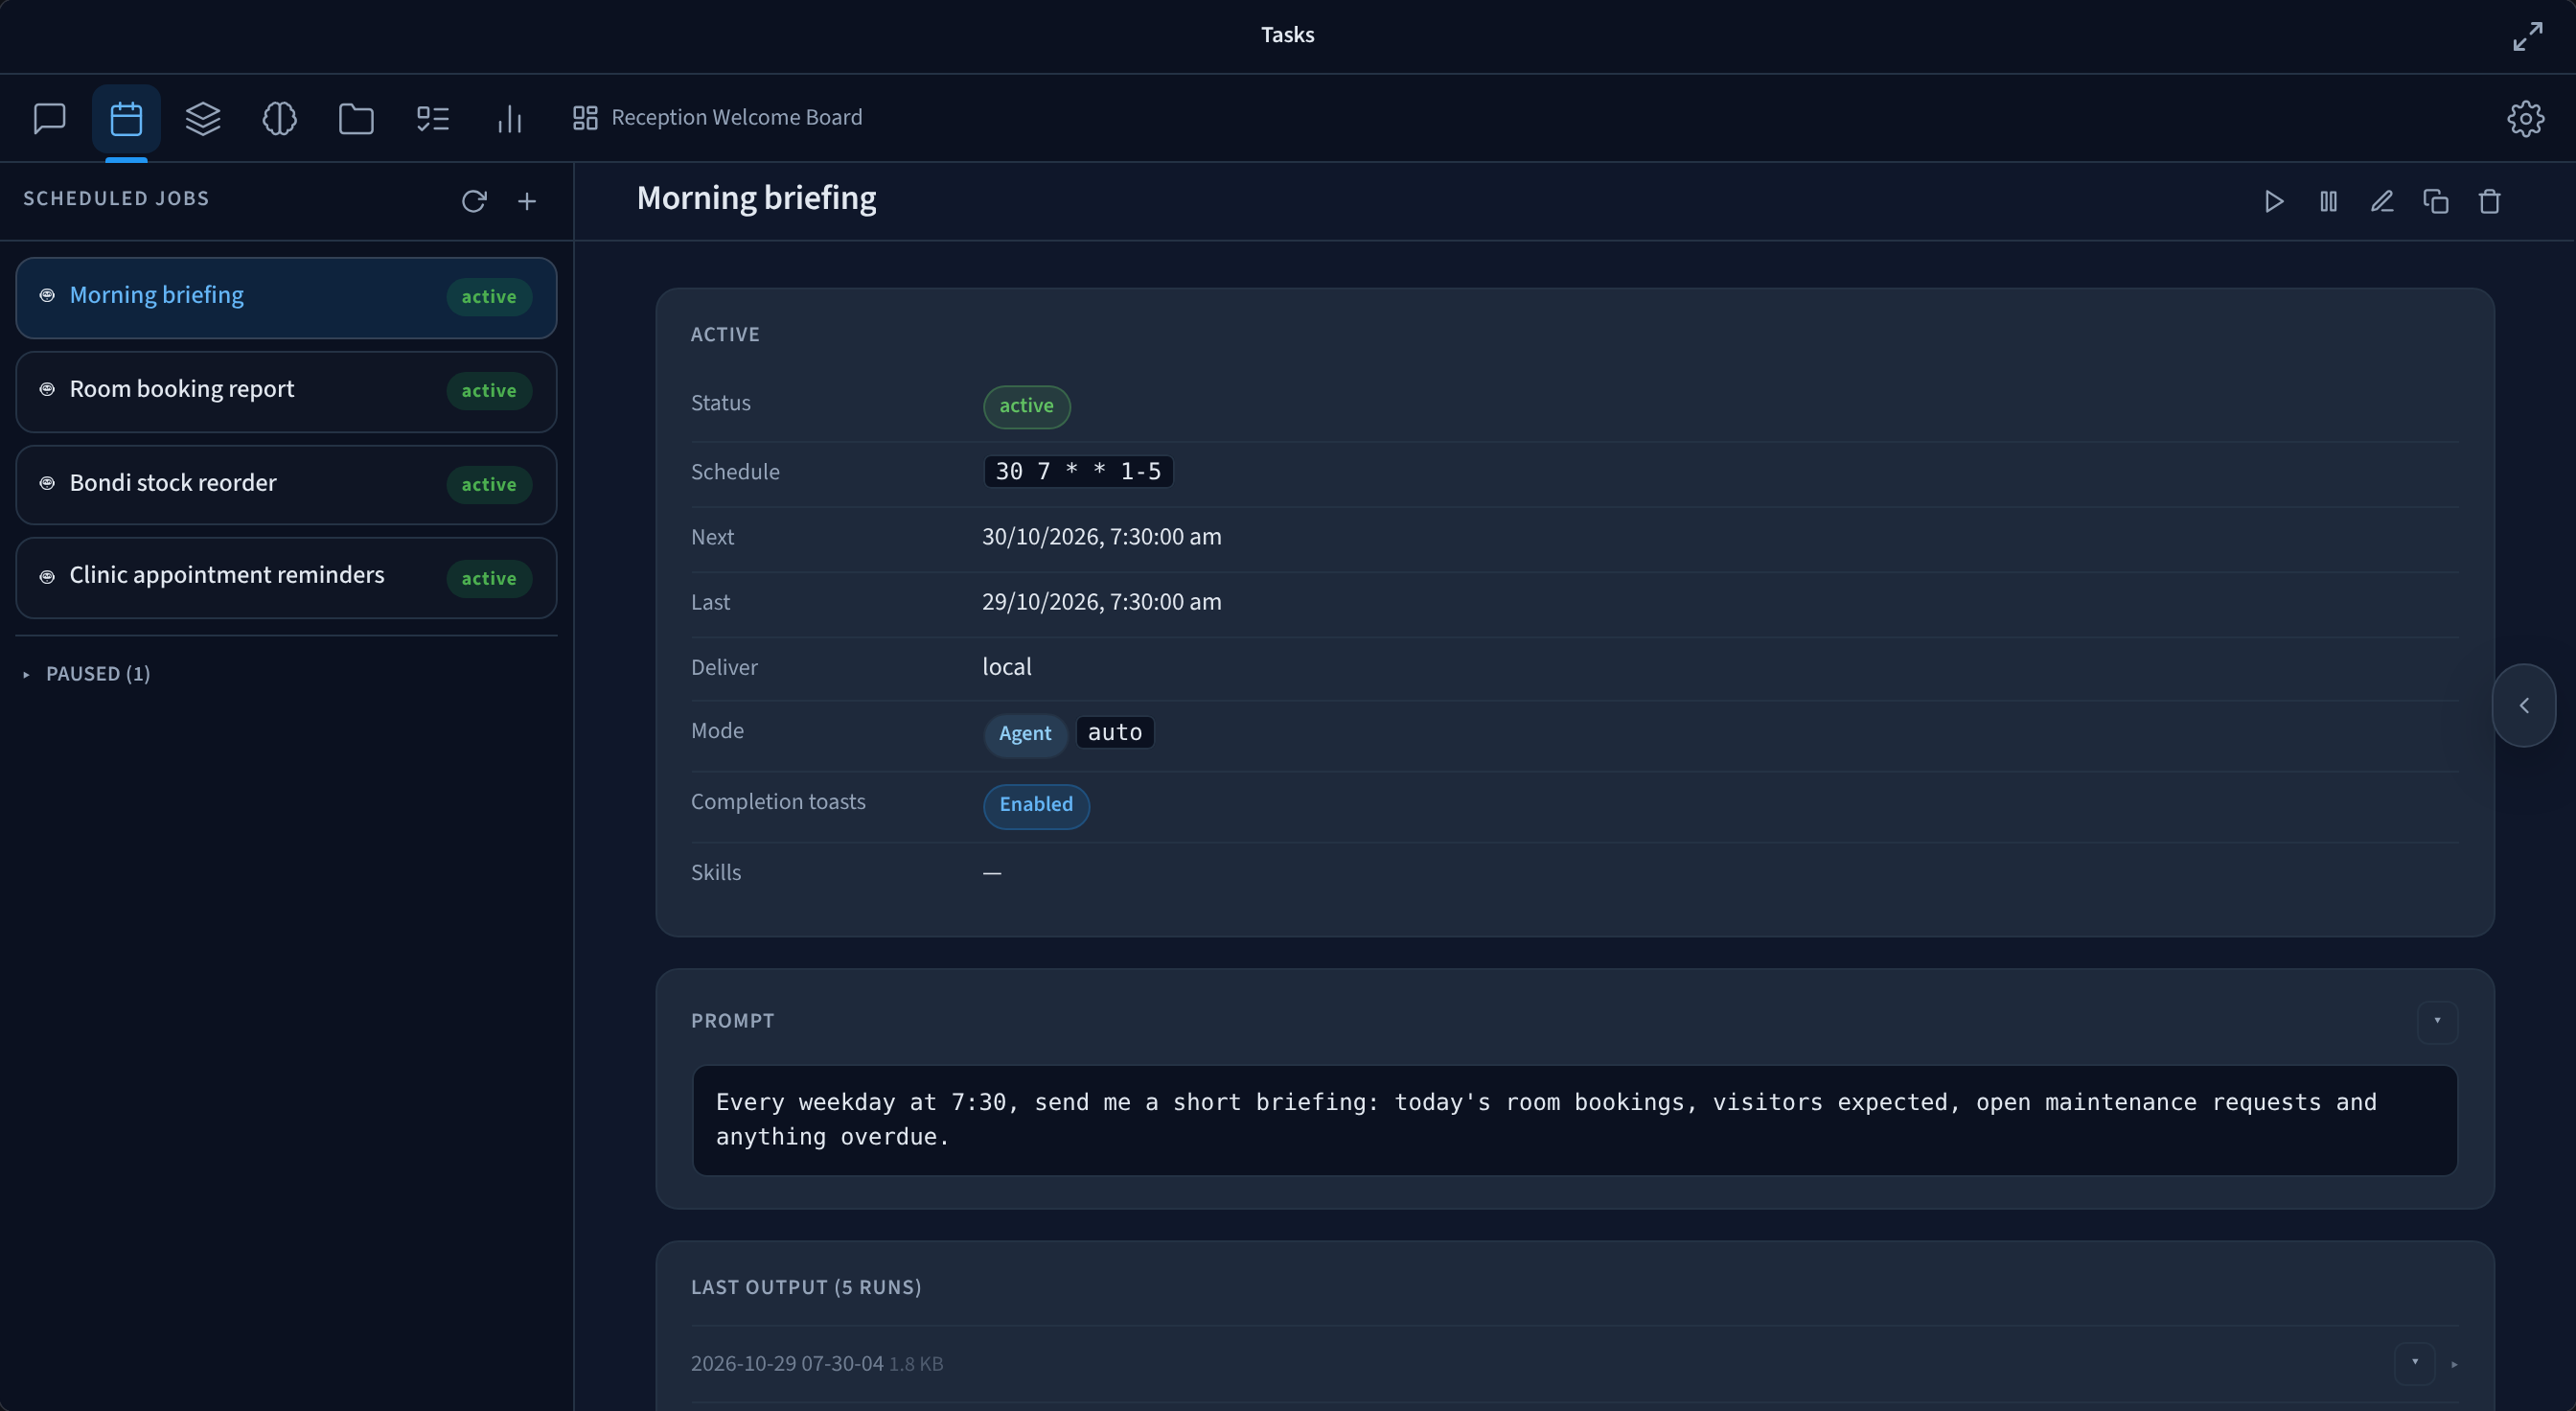
Task: Open the checklist icon in top toolbar
Action: 433,118
